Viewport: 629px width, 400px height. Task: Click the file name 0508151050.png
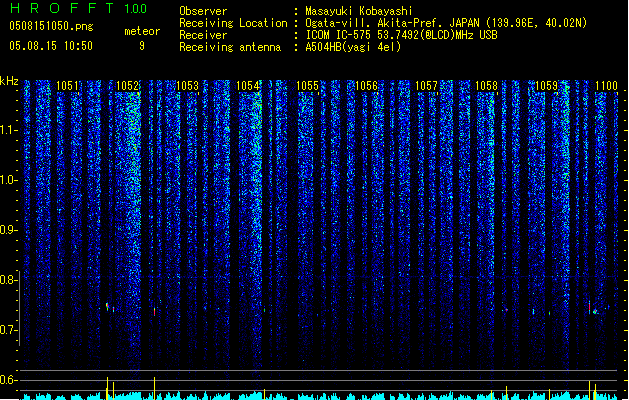coord(51,26)
